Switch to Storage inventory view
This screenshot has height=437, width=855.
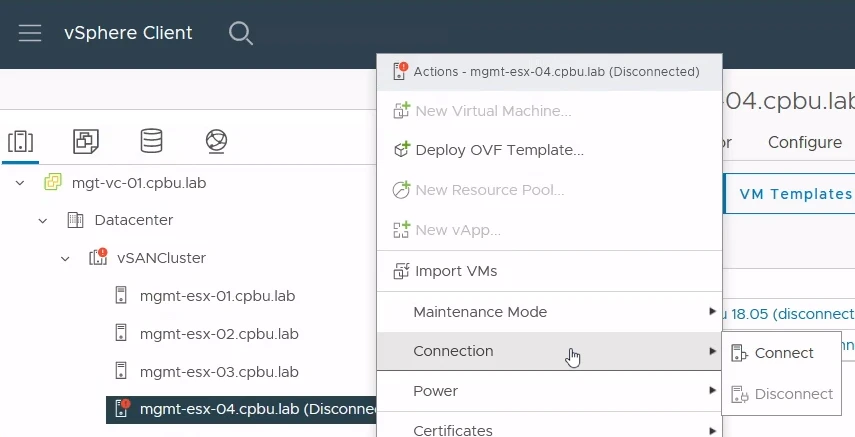(x=151, y=141)
